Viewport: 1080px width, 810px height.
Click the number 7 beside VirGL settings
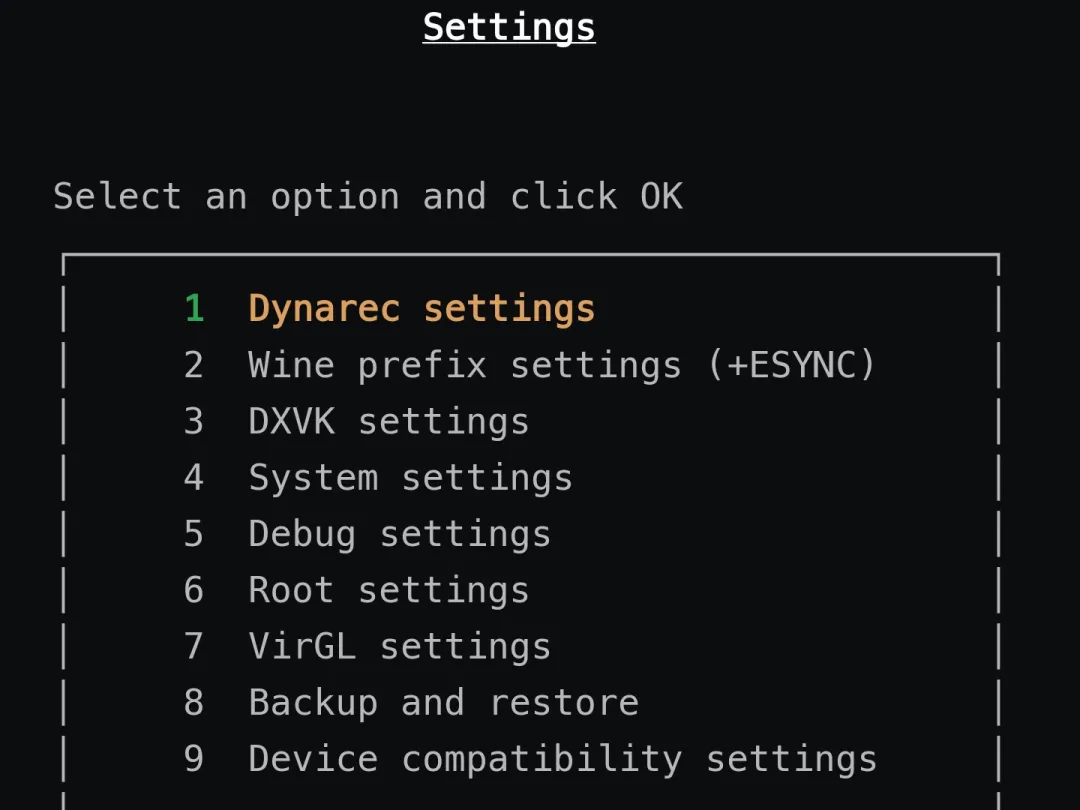(194, 646)
